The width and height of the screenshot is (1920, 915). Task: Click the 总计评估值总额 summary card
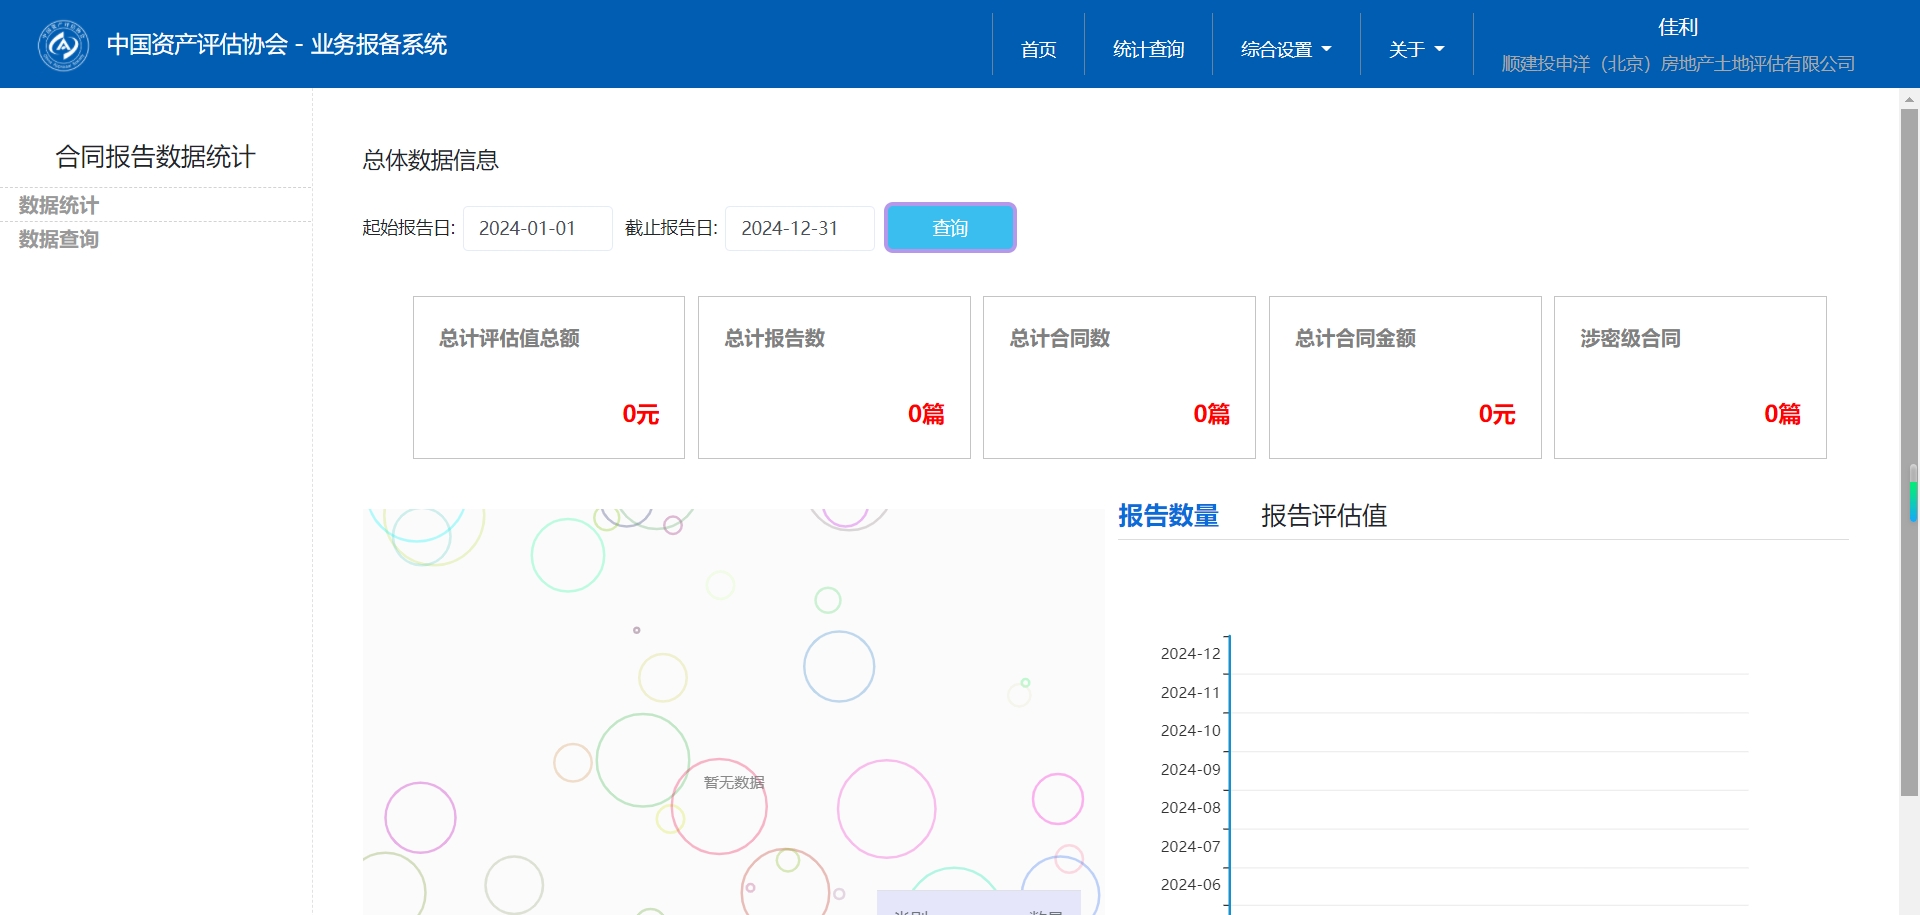[548, 377]
